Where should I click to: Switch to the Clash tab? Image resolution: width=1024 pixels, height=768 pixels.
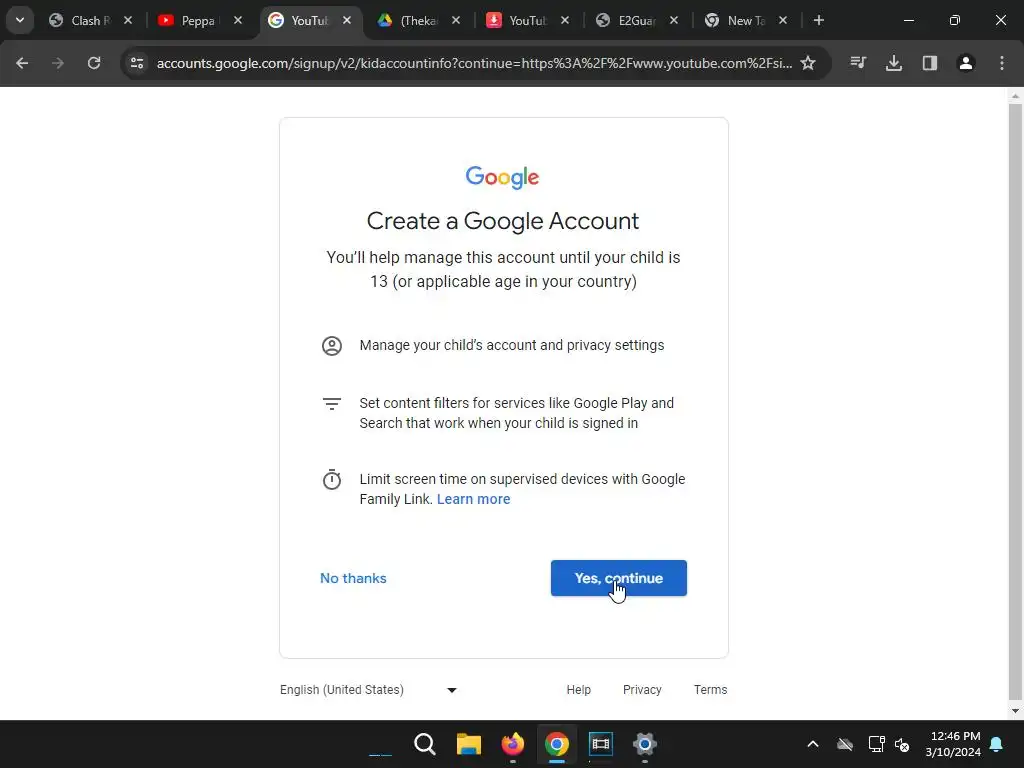(91, 21)
